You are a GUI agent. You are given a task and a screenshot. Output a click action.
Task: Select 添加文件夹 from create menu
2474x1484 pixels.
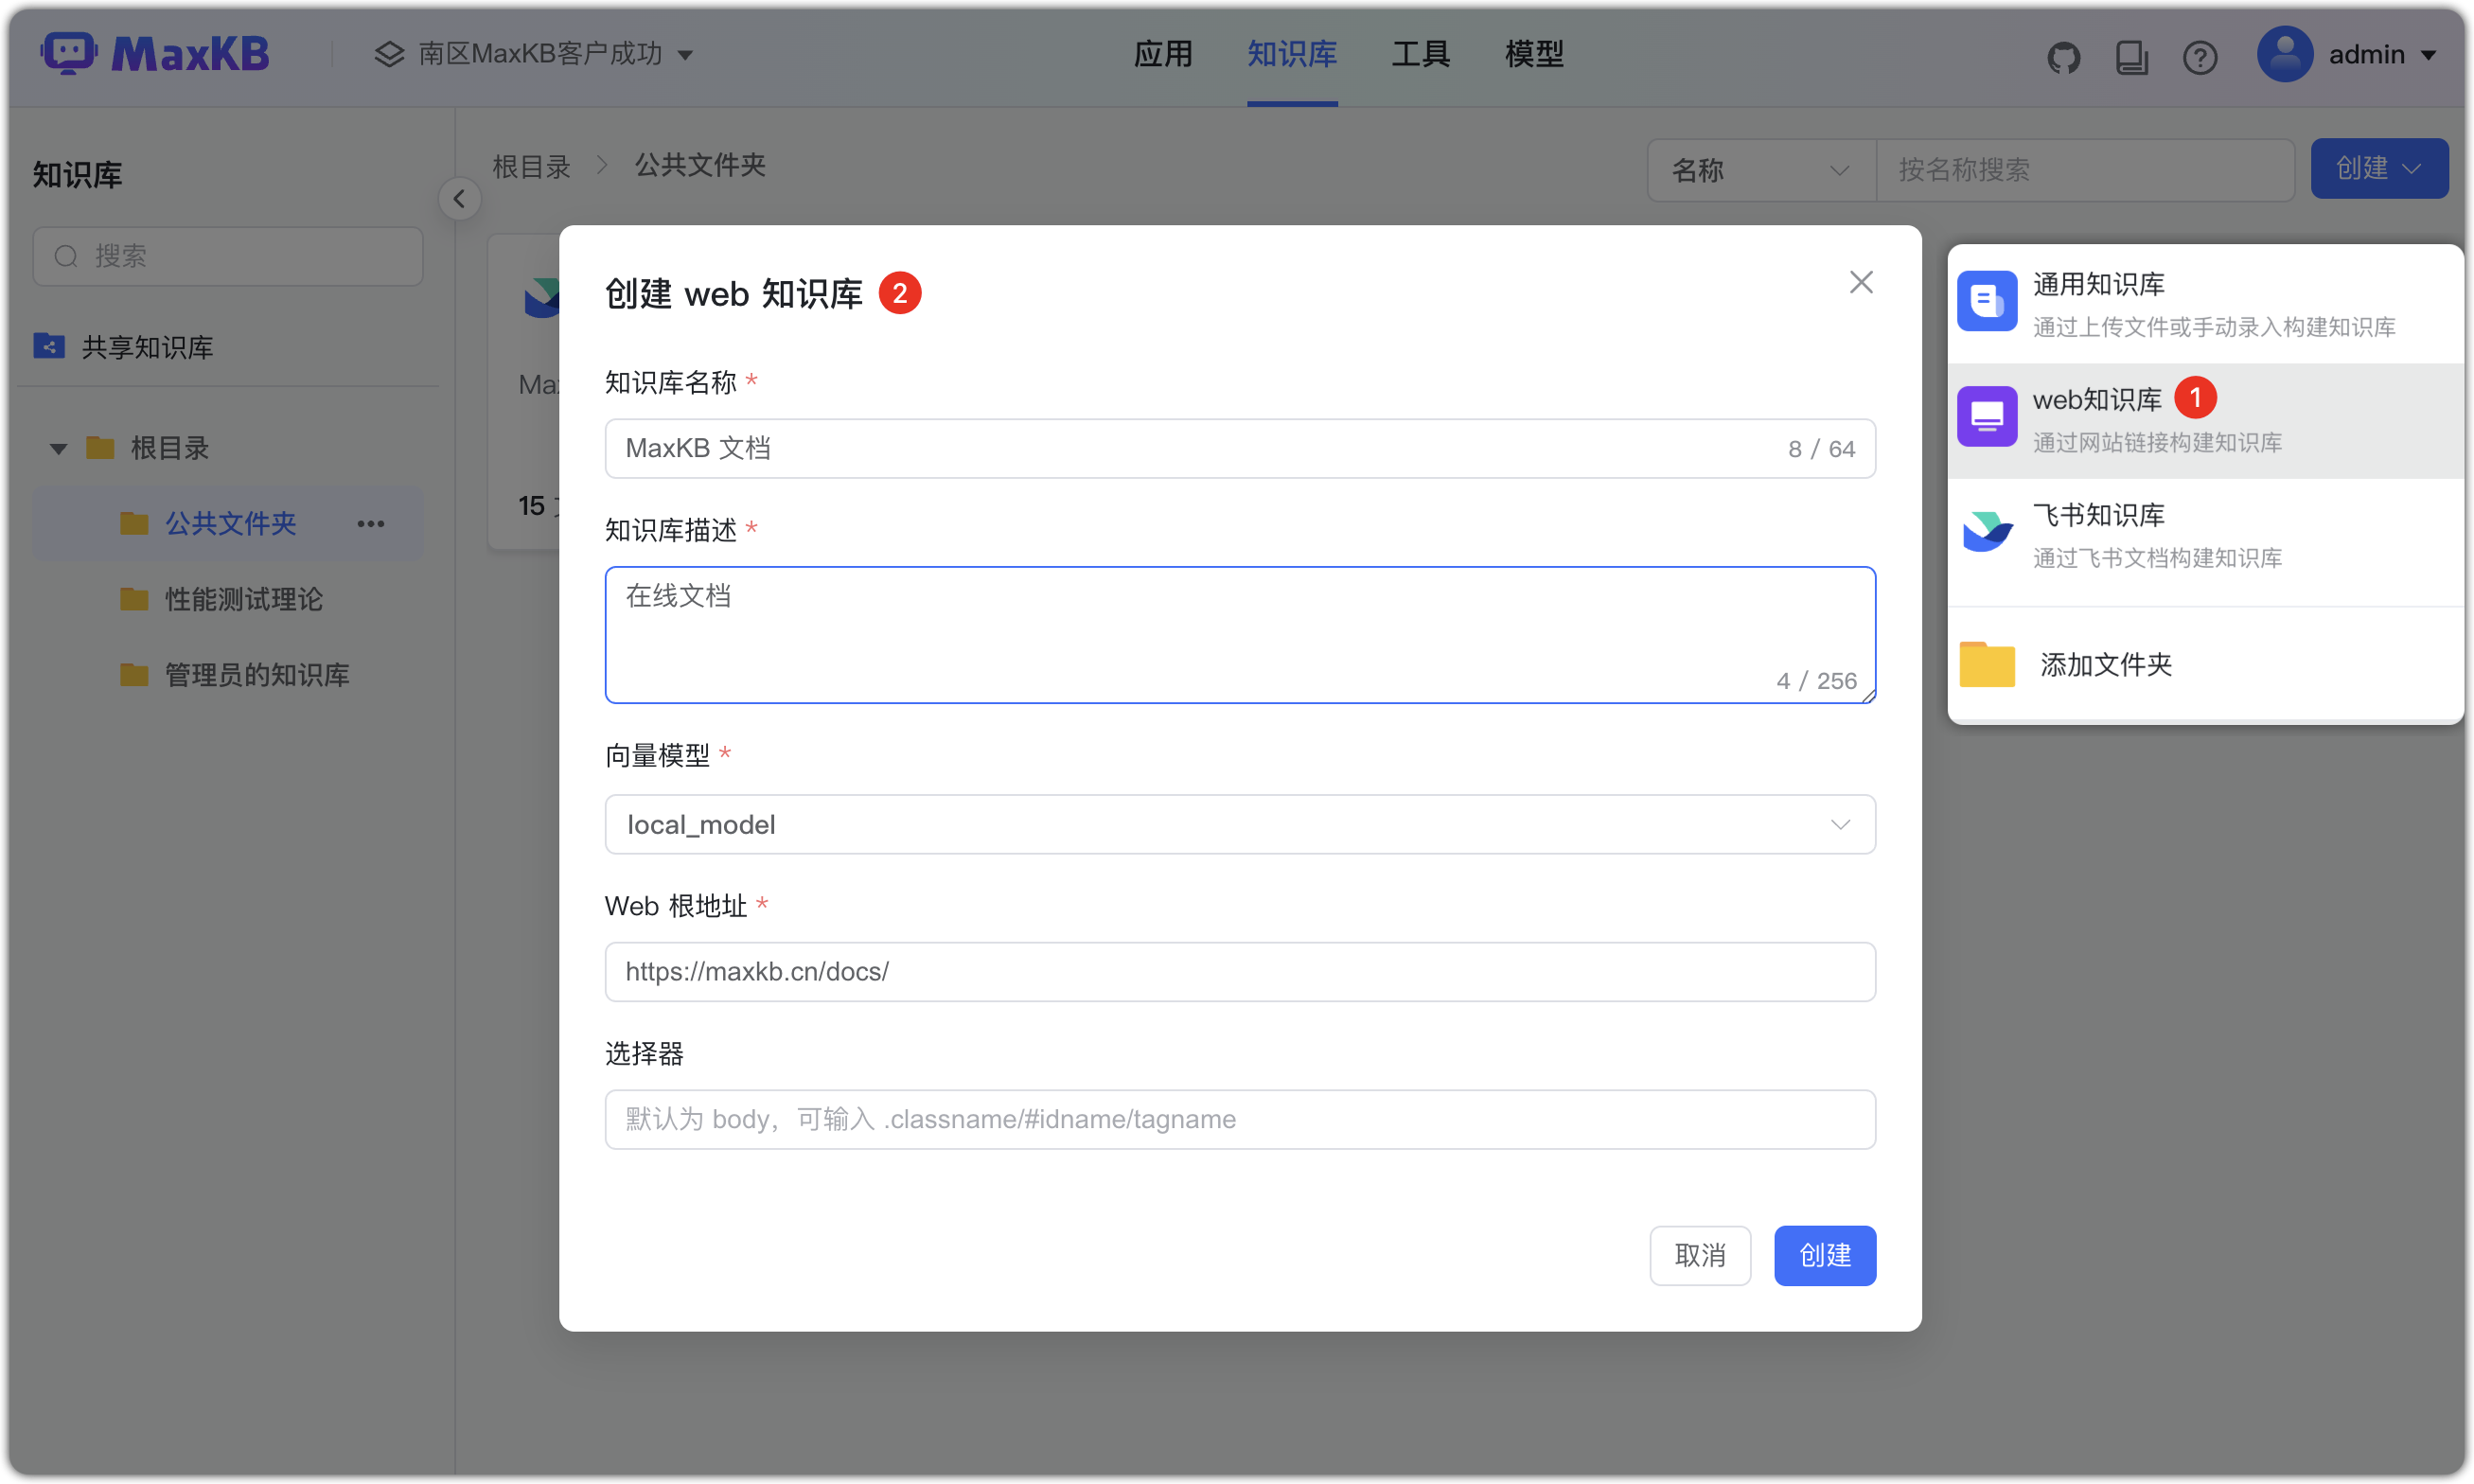pyautogui.click(x=2204, y=664)
